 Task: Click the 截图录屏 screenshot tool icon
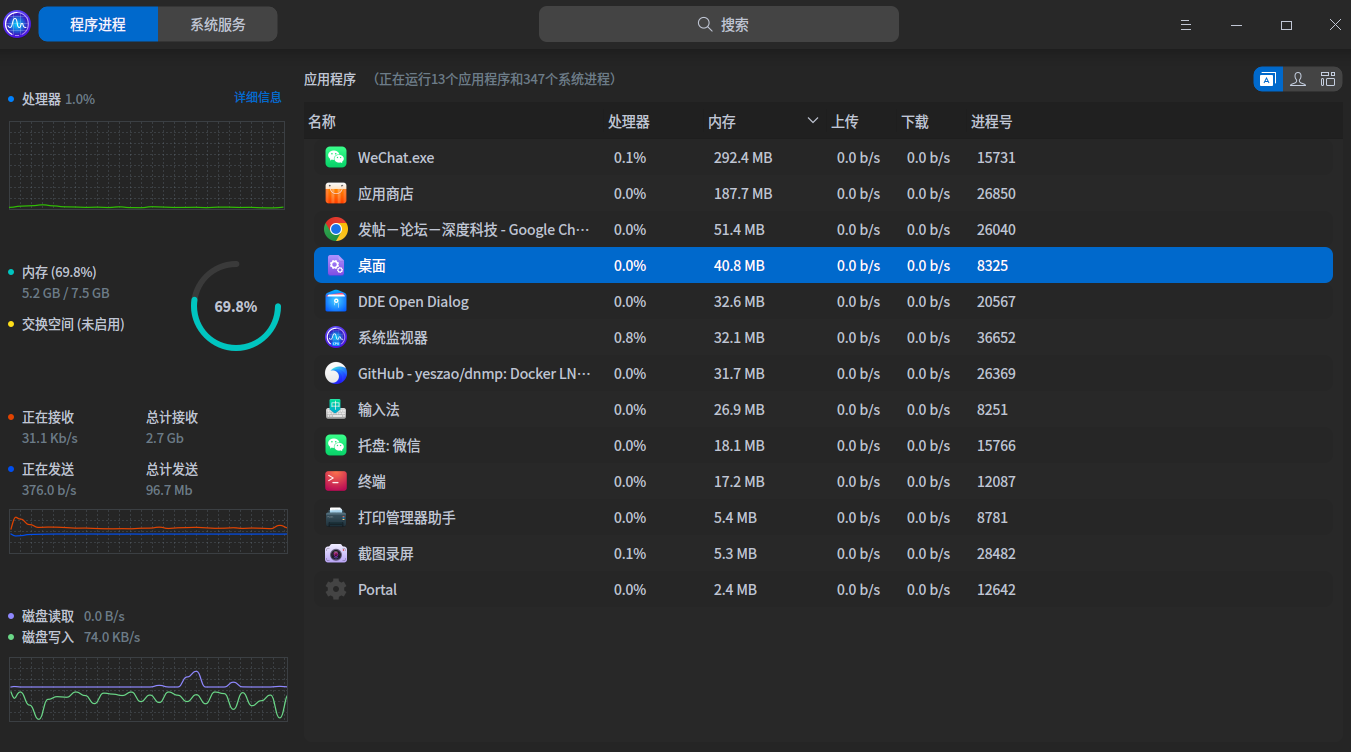(x=336, y=553)
